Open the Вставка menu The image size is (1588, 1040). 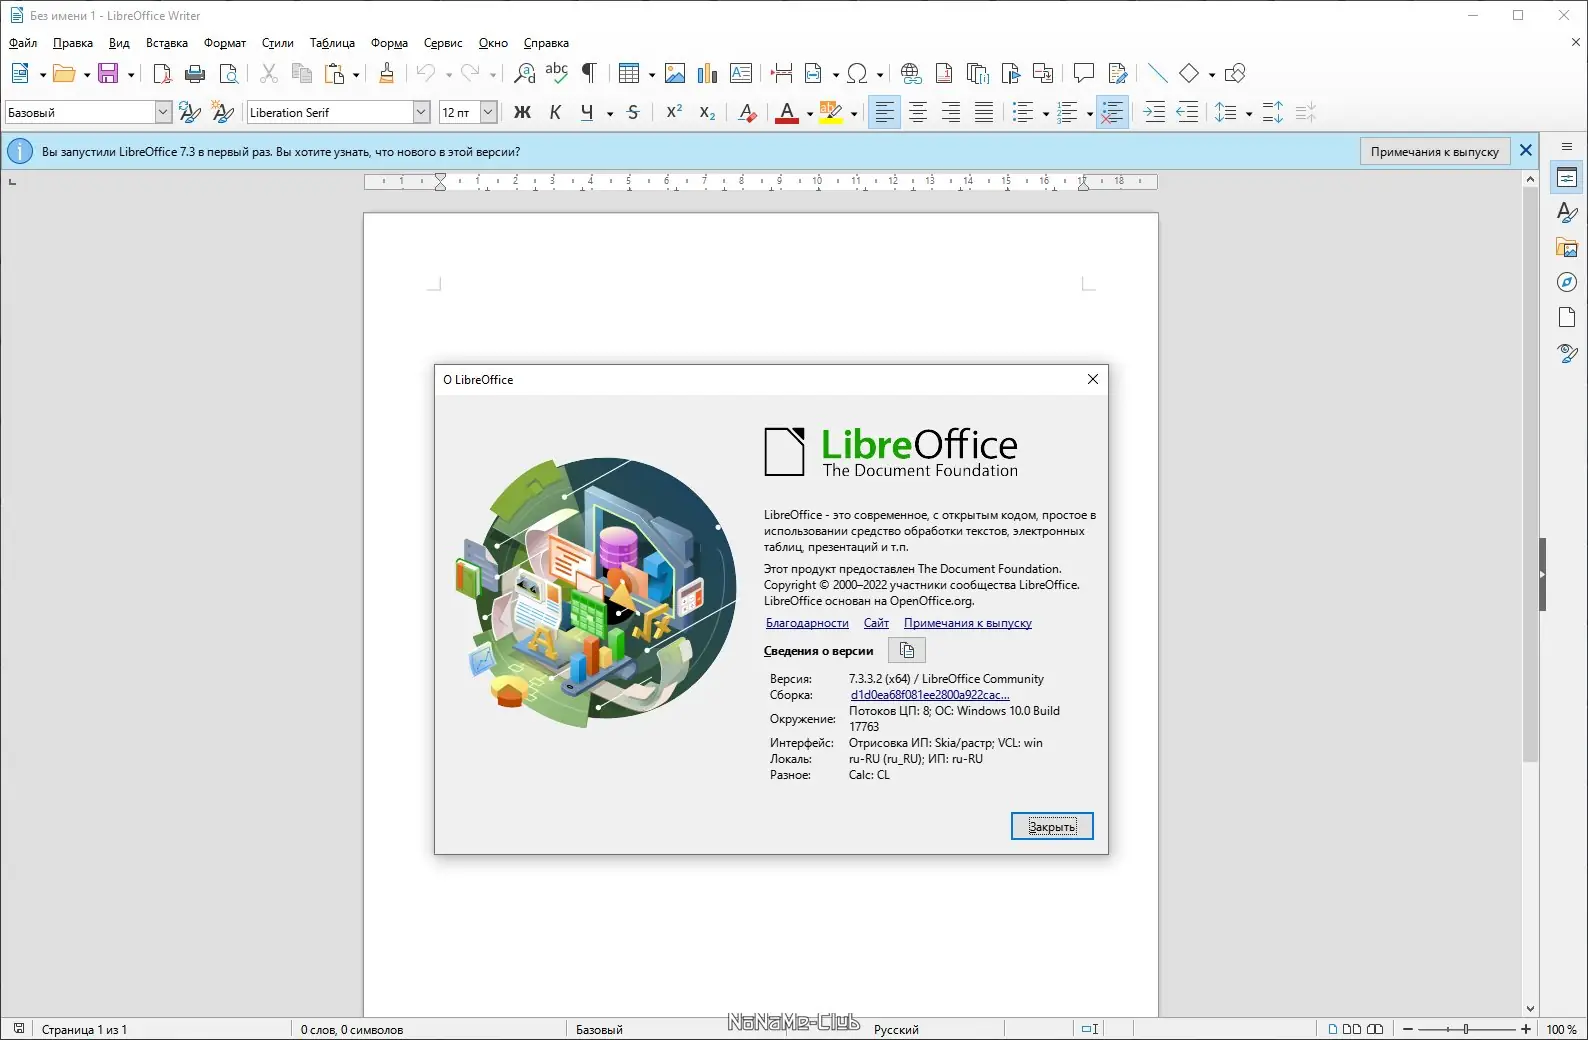[x=166, y=43]
